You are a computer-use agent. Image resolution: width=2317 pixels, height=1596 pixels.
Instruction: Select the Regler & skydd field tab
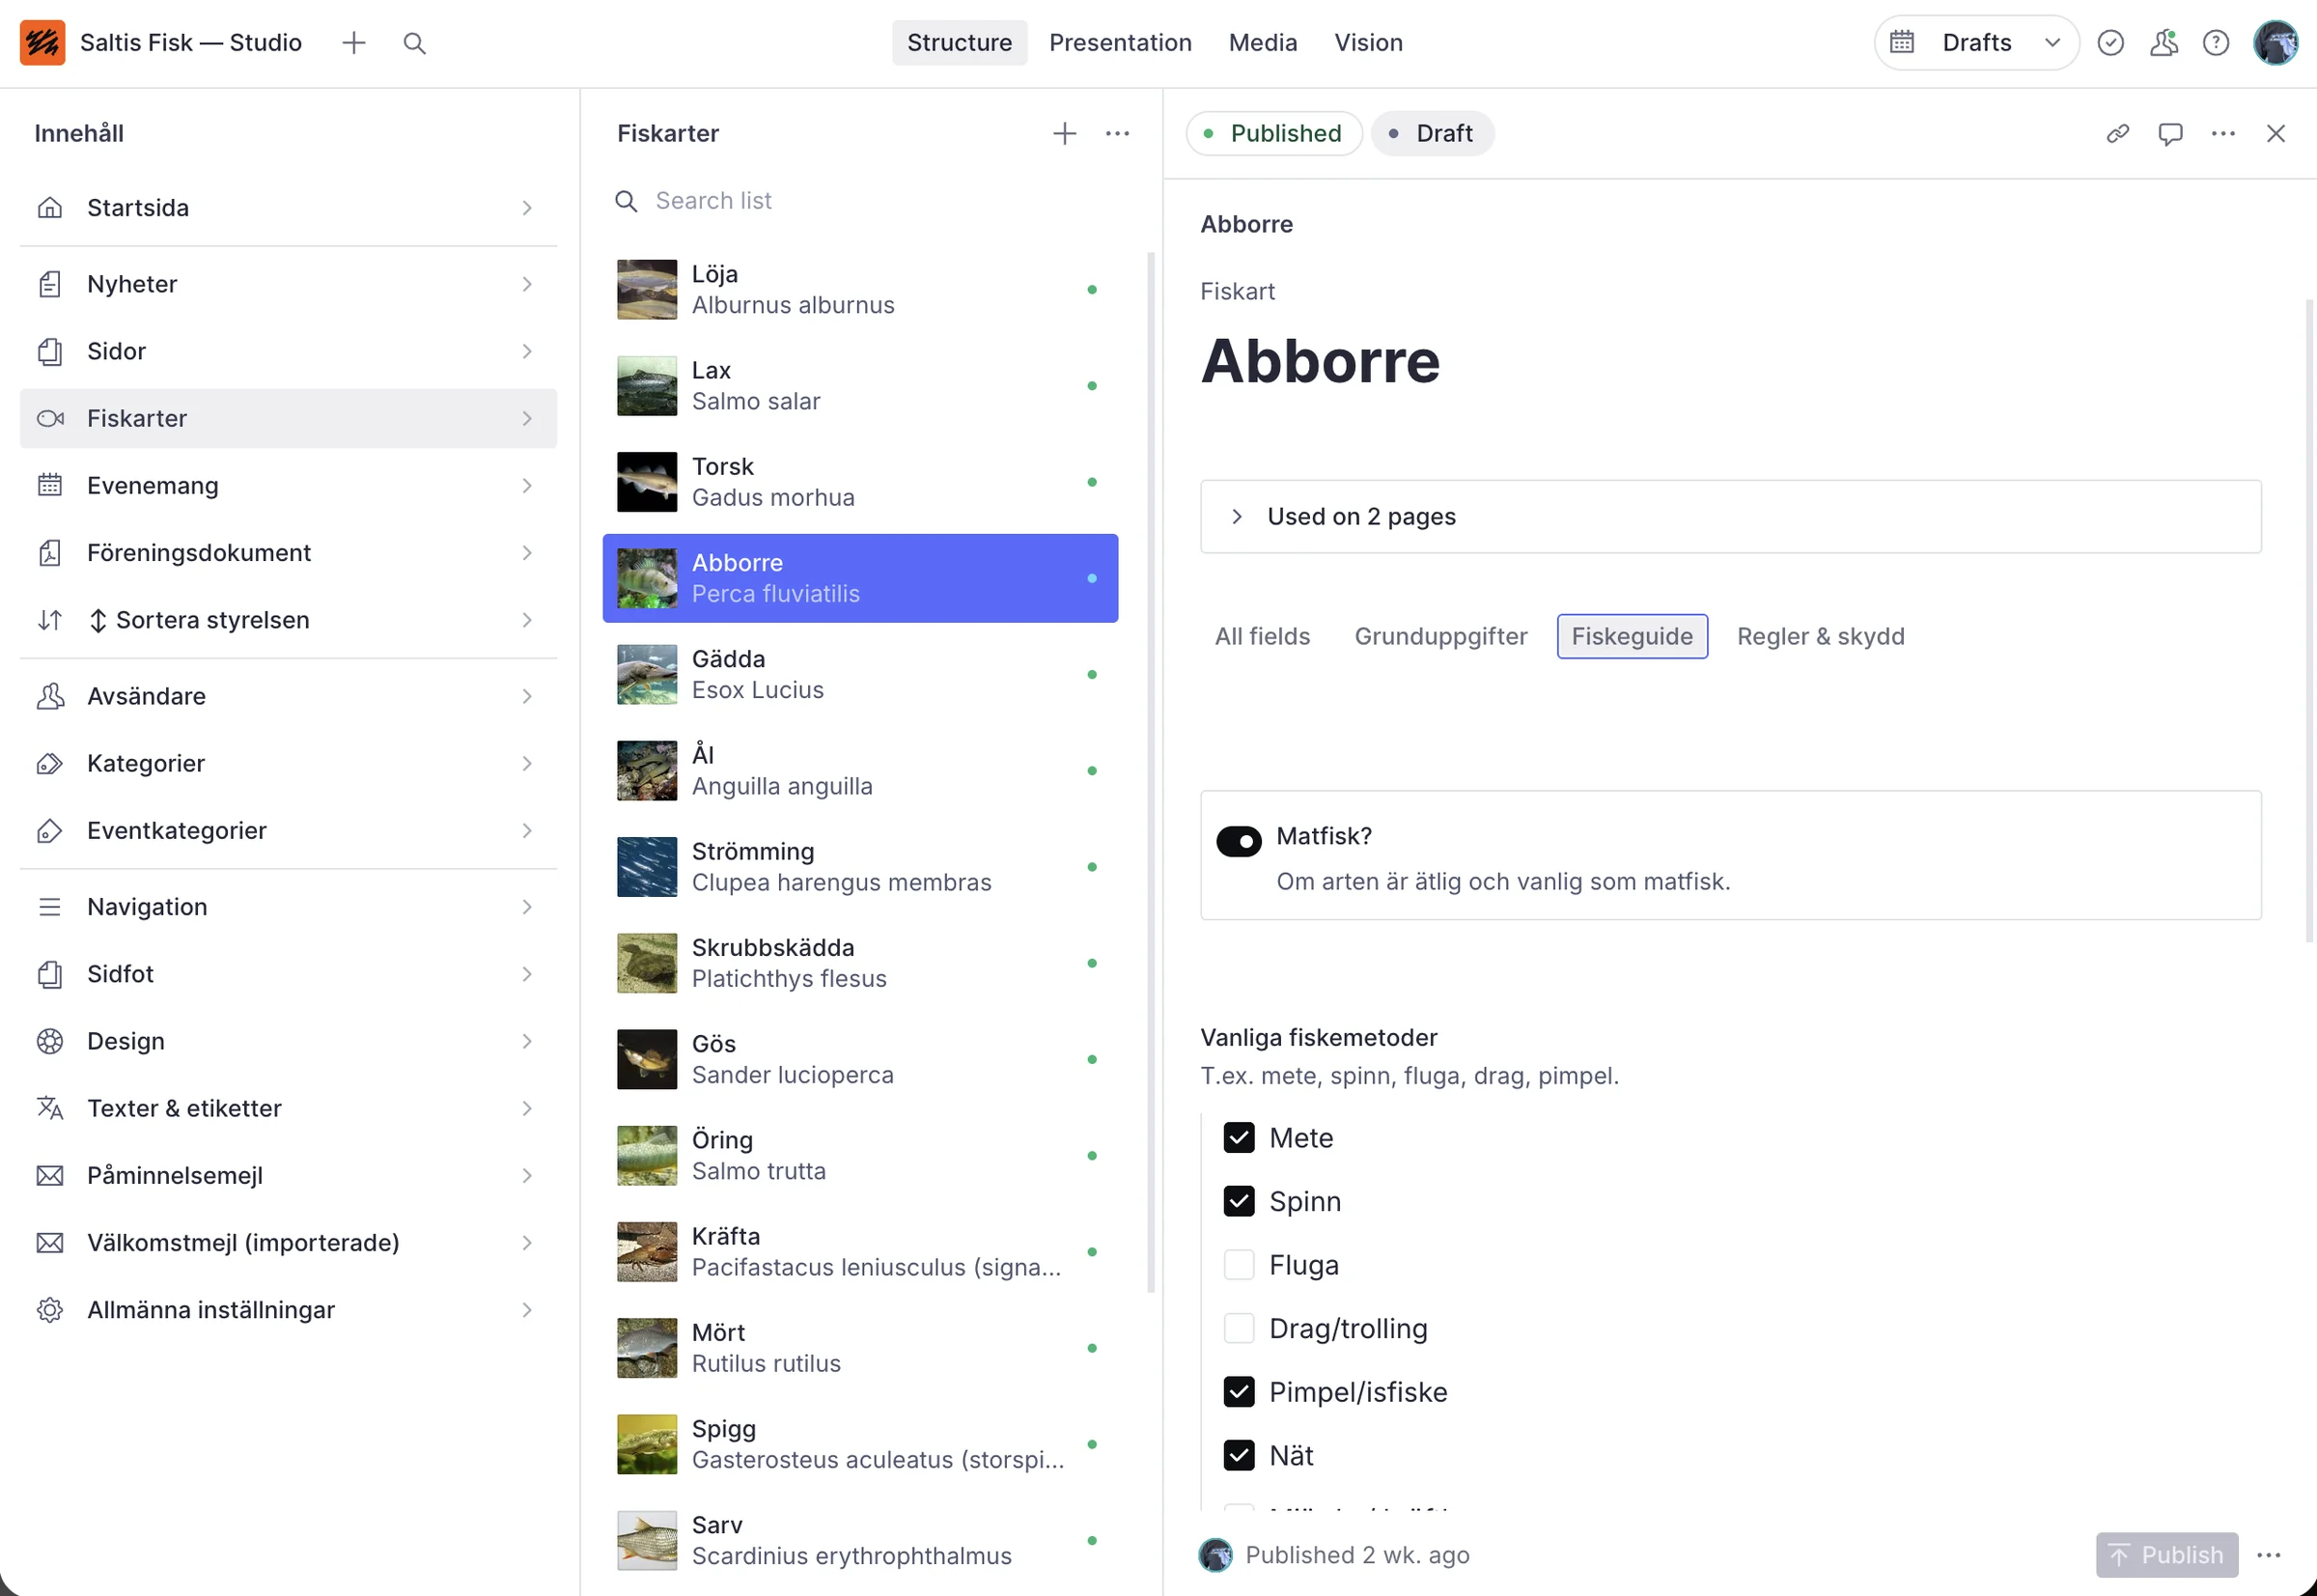[x=1820, y=636]
